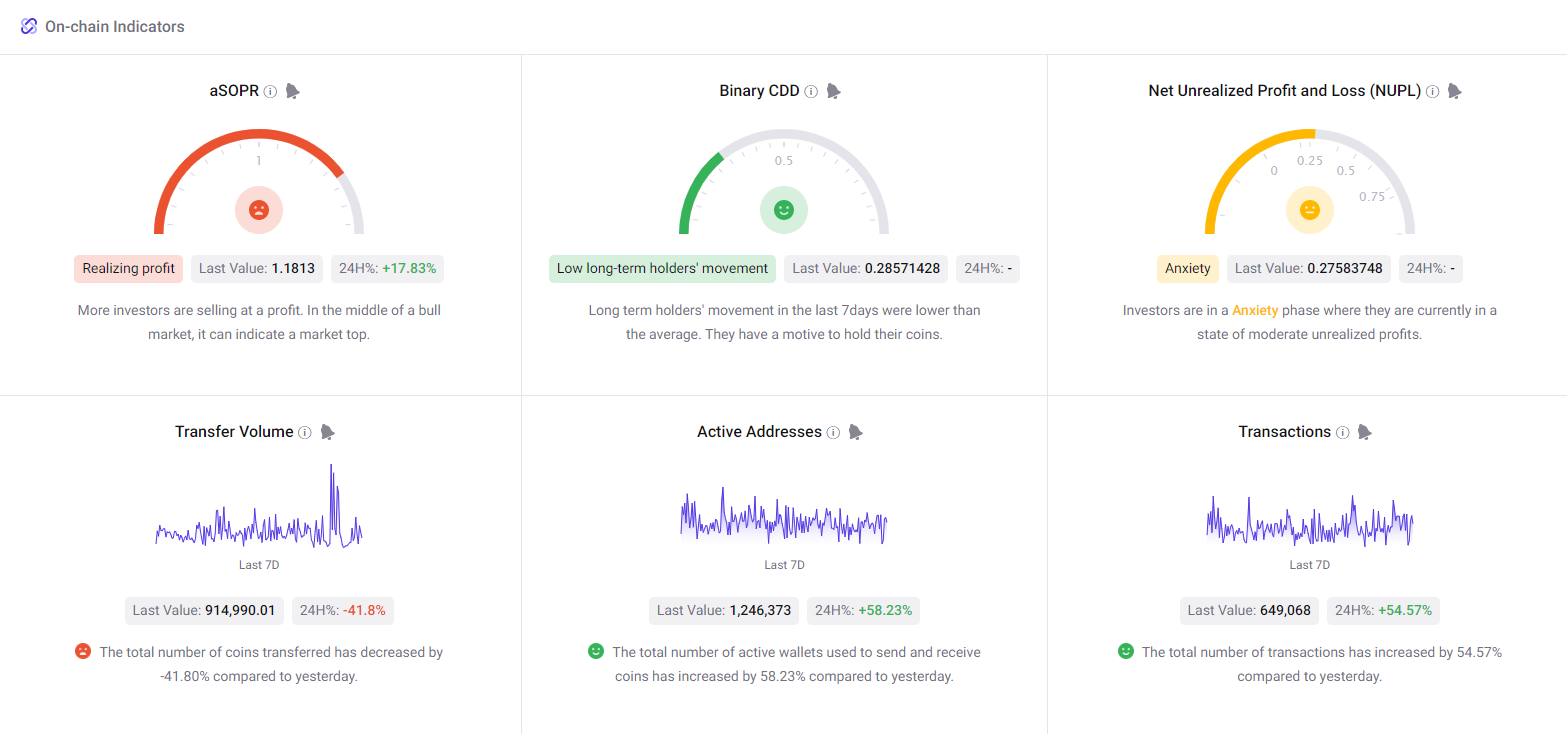
Task: Open the Active Addresses info icon
Action: coord(832,432)
